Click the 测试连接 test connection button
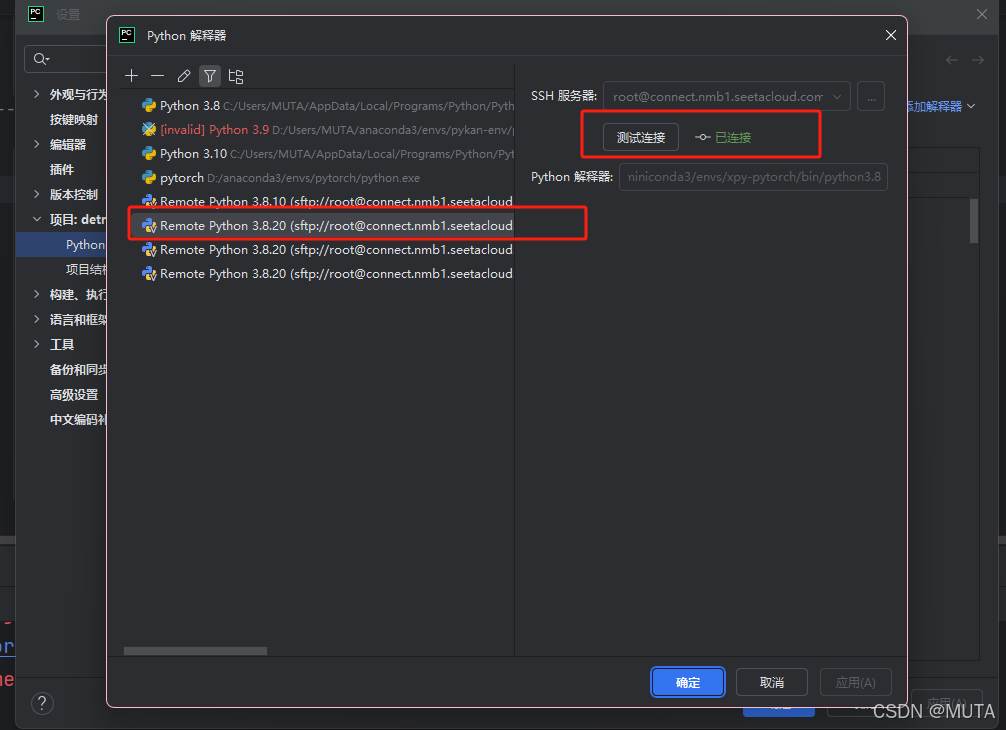The image size is (1006, 730). (640, 137)
